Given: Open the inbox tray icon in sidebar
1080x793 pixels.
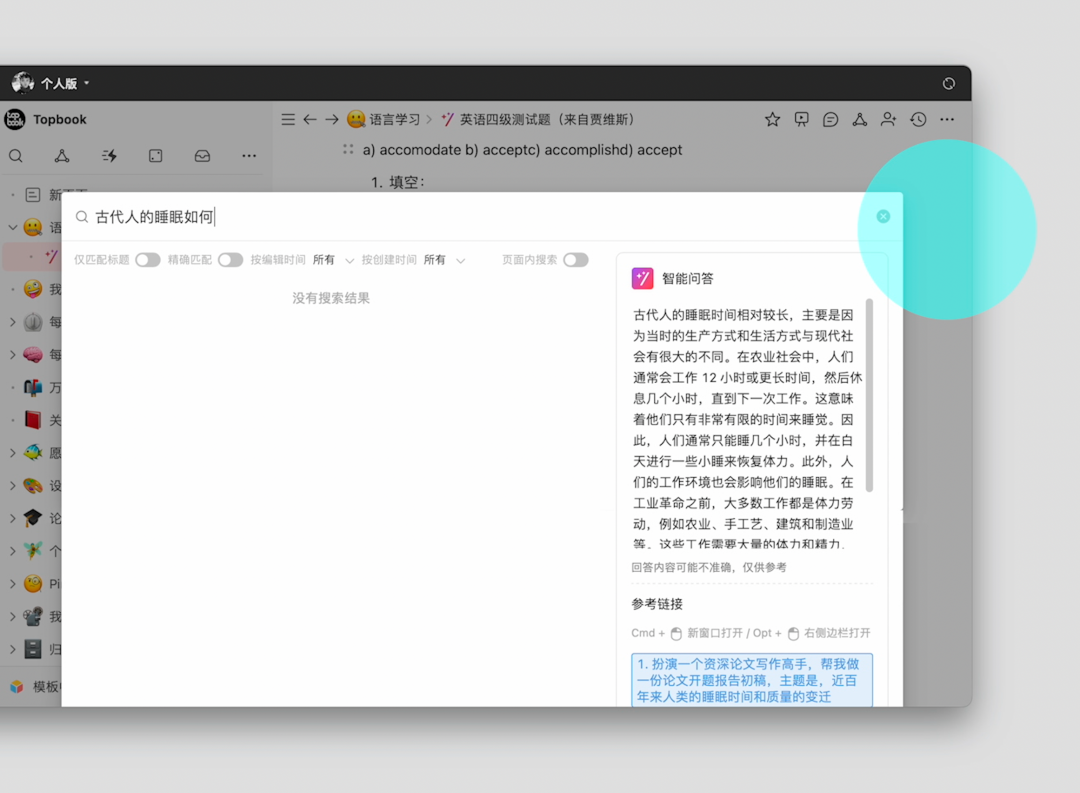Looking at the screenshot, I should point(202,156).
